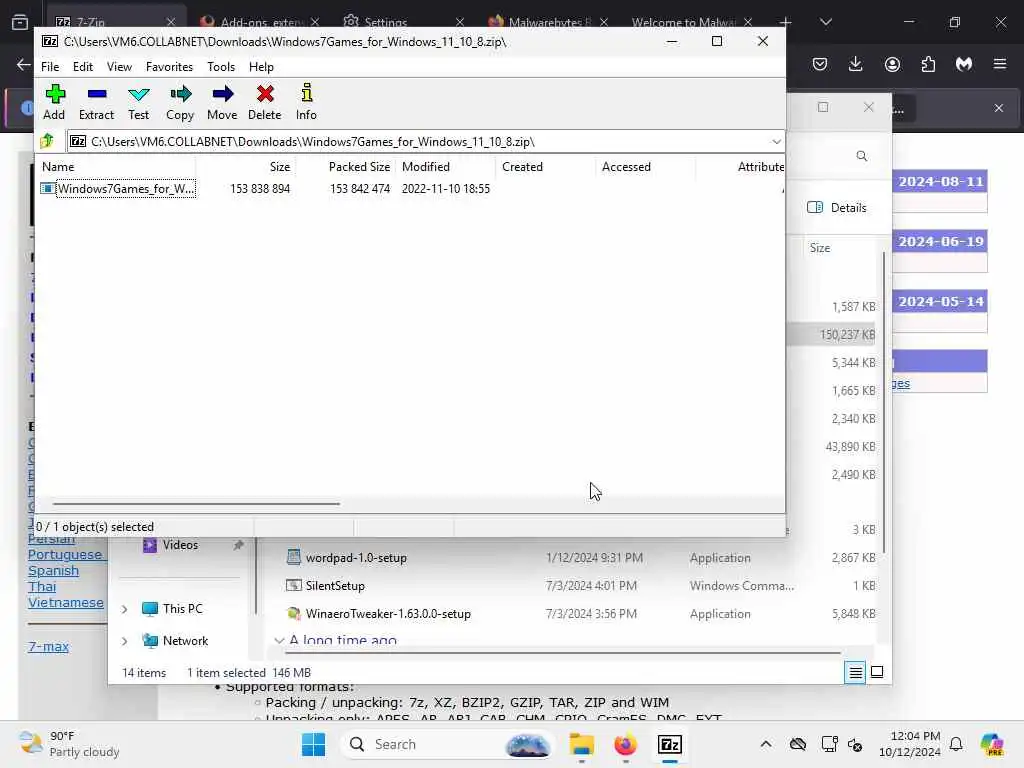Image resolution: width=1024 pixels, height=768 pixels.
Task: Open the Firefox extensions puzzle icon
Action: click(928, 64)
